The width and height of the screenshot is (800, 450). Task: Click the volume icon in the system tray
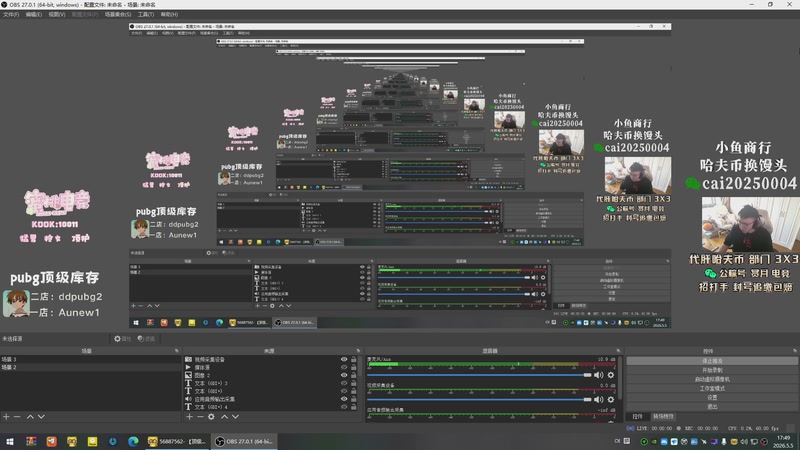coord(744,442)
